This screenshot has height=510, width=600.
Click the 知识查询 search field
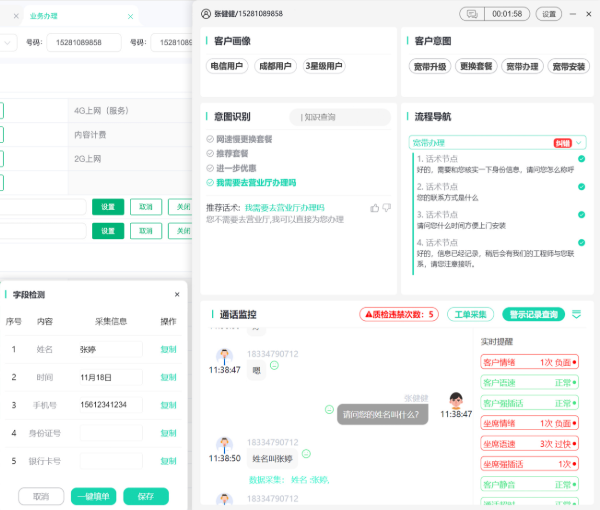click(x=340, y=117)
